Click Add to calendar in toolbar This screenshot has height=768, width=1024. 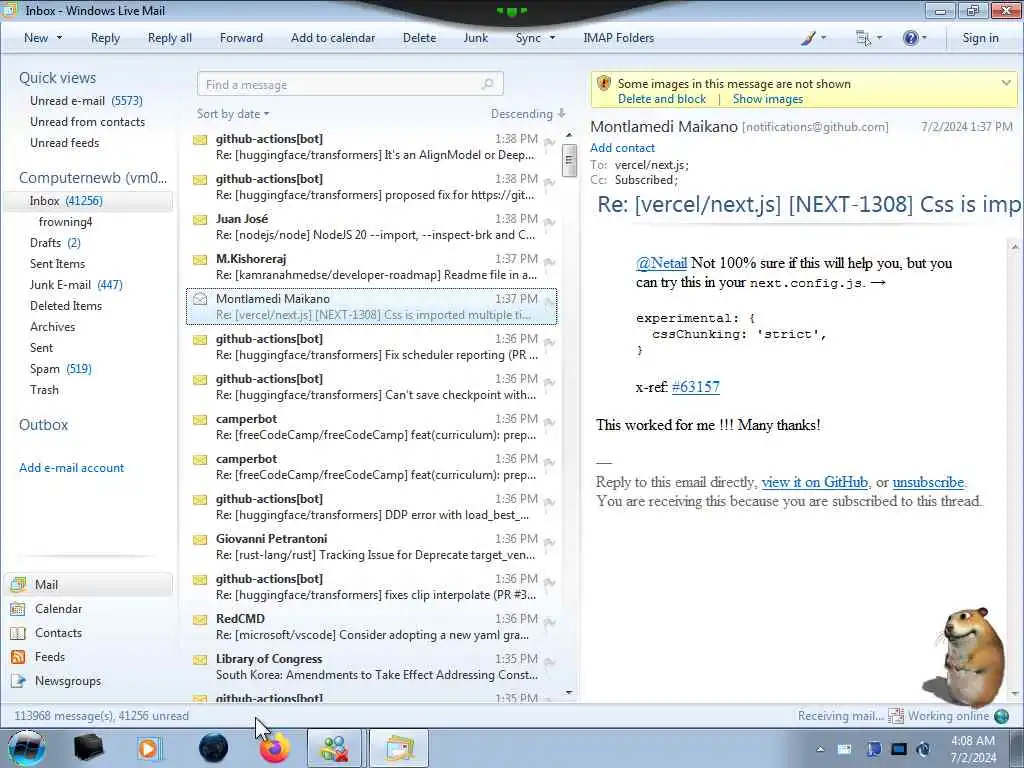(x=333, y=38)
